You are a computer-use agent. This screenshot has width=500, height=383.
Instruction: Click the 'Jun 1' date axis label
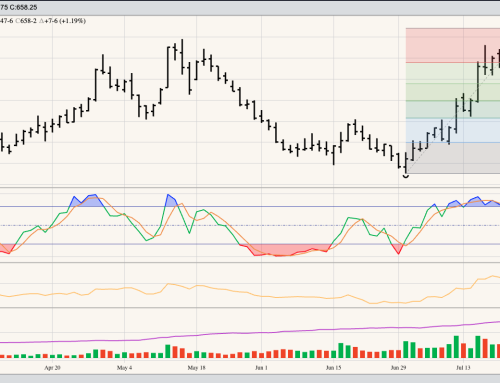coord(261,368)
